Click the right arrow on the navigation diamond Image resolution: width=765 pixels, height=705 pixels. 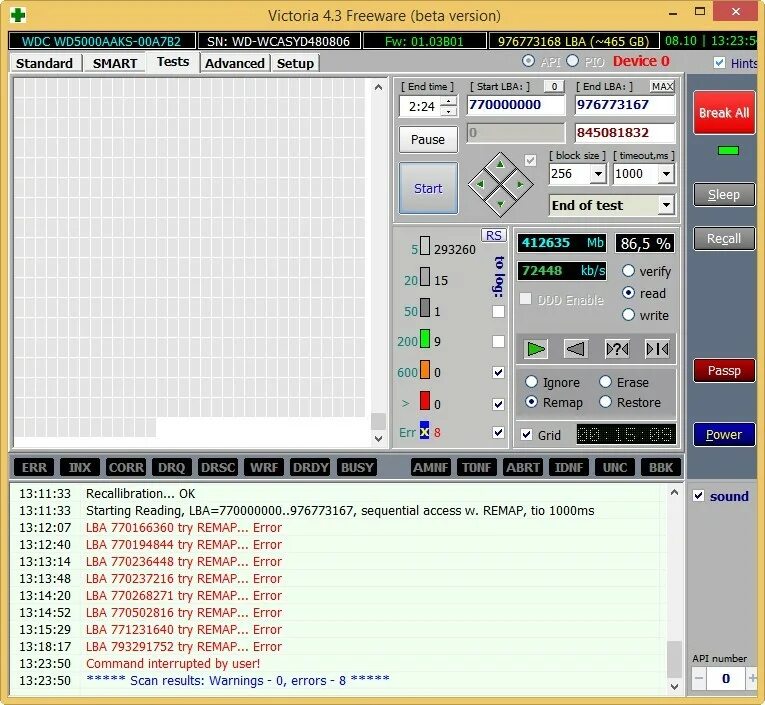pyautogui.click(x=520, y=184)
